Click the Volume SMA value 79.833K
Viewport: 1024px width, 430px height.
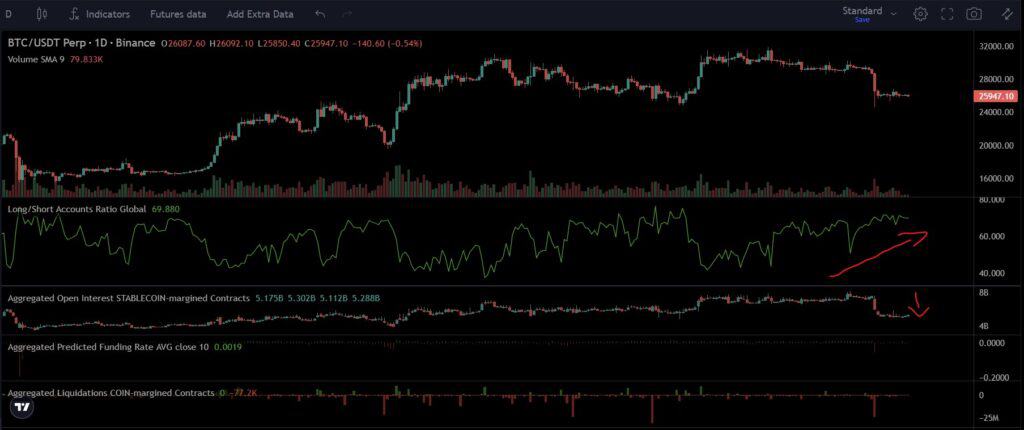coord(87,59)
